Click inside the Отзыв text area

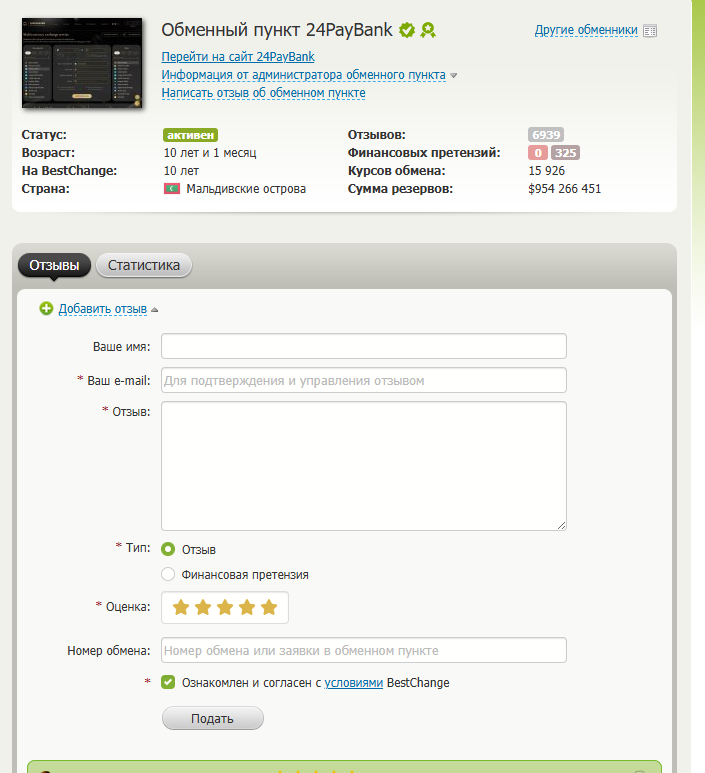(x=364, y=466)
